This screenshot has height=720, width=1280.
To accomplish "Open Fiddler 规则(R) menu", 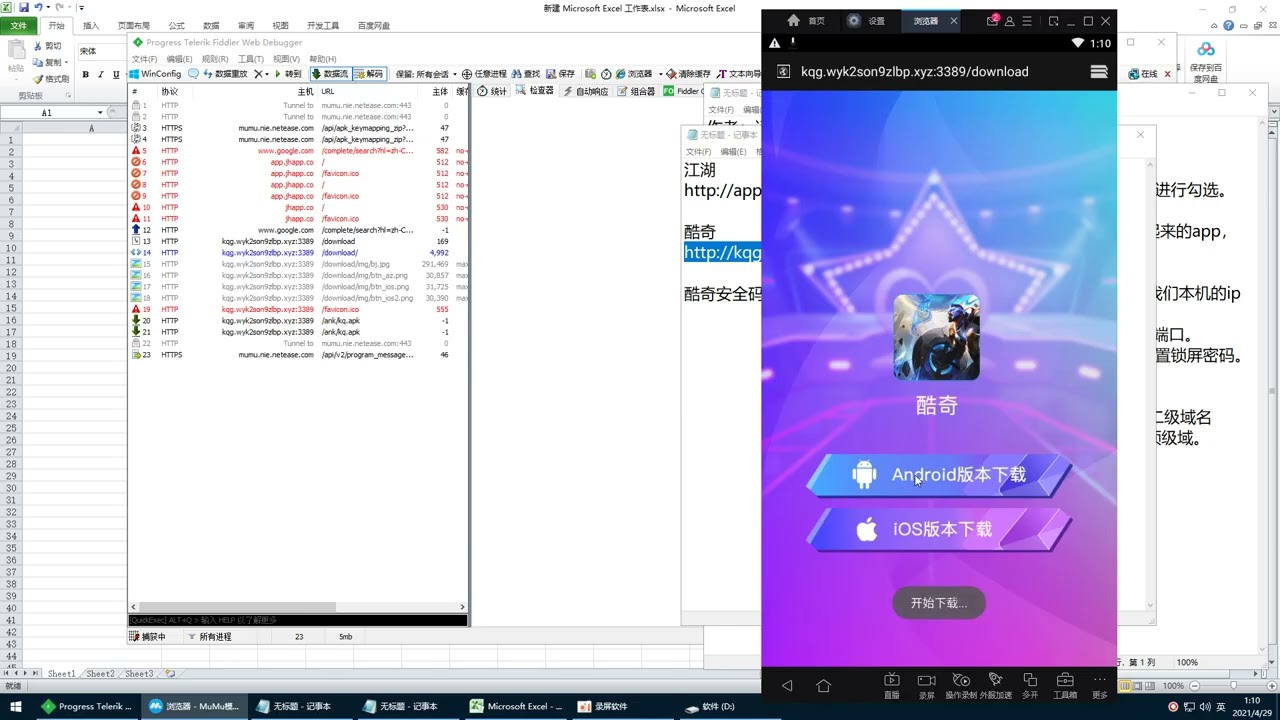I will coord(215,59).
